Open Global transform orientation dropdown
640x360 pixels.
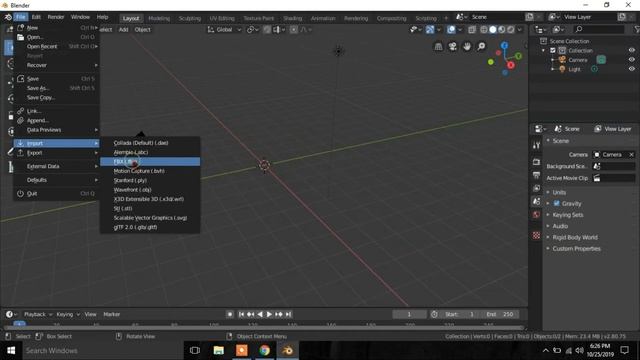pos(224,30)
